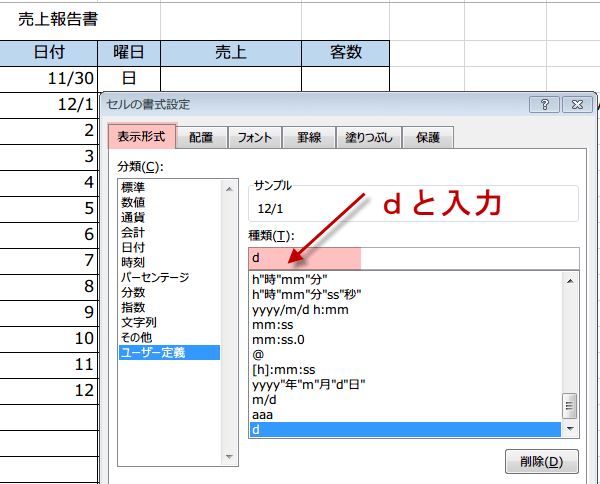Click the 種類 format input field
The height and width of the screenshot is (484, 600).
point(414,258)
